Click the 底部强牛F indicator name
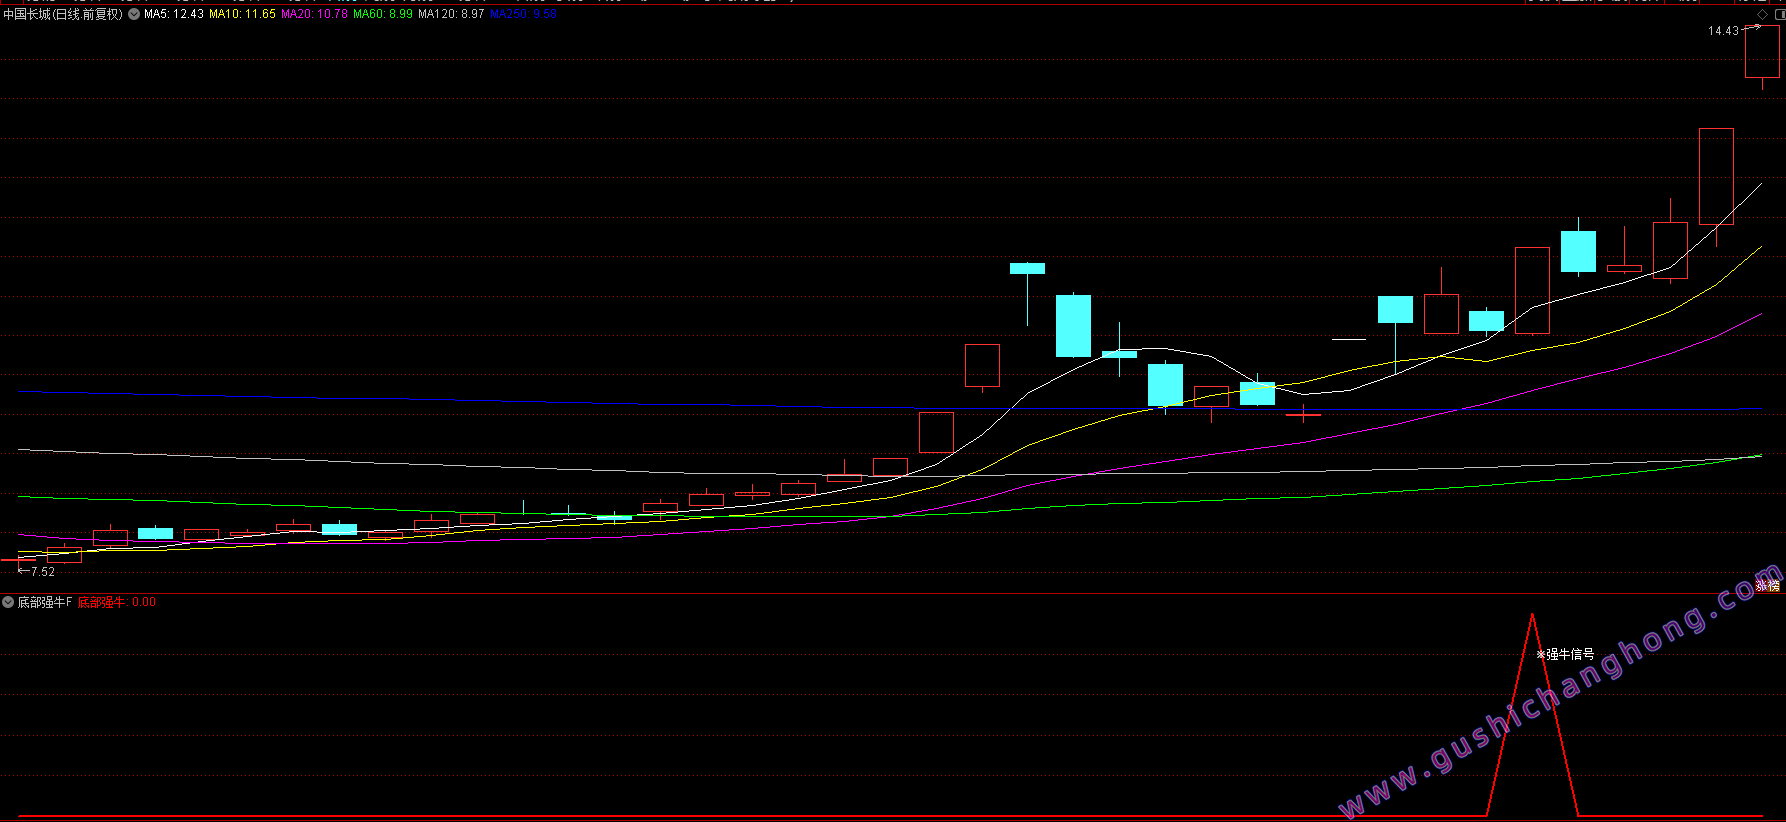The image size is (1786, 822). [45, 602]
